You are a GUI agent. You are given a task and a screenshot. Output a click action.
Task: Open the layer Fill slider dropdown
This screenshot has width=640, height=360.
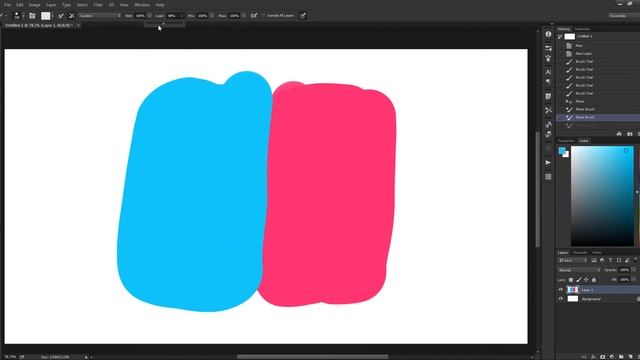point(634,280)
